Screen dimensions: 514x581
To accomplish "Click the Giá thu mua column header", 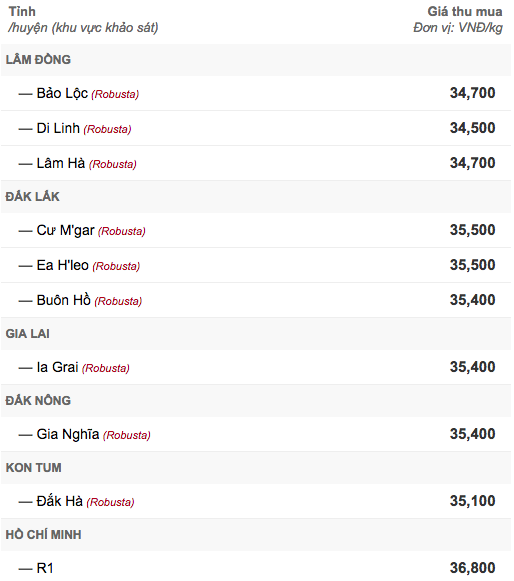I will click(465, 11).
